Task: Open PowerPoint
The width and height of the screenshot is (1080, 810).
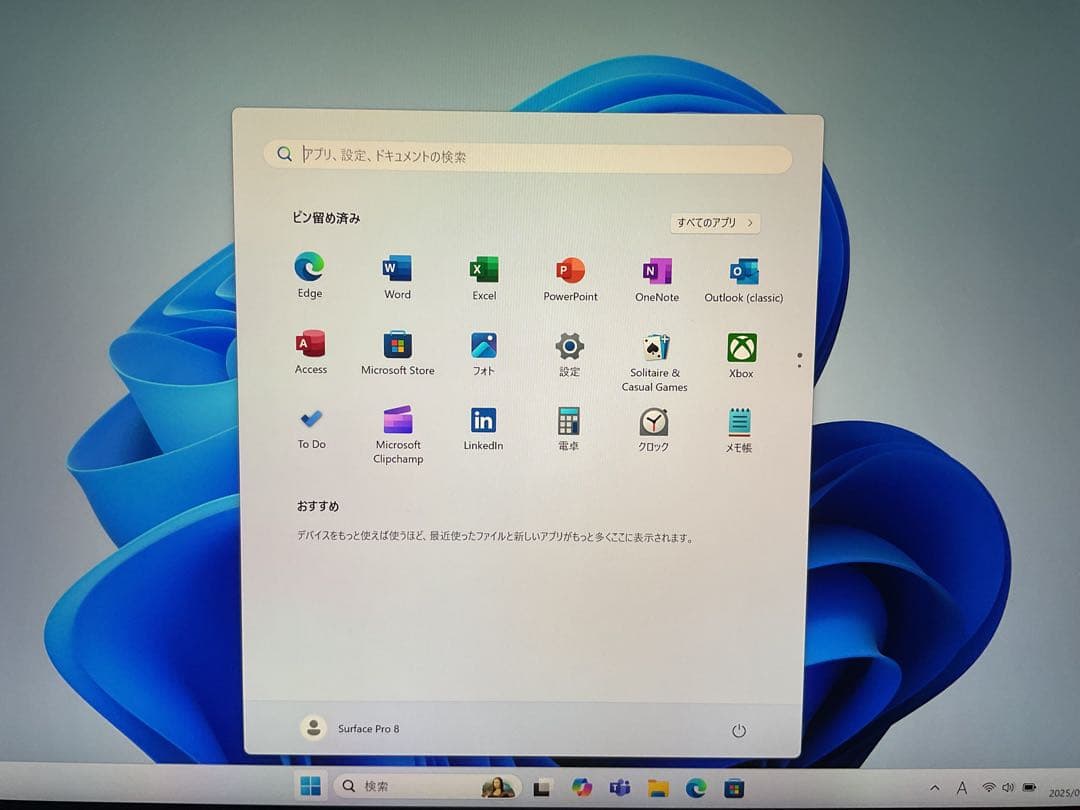Action: pos(569,268)
